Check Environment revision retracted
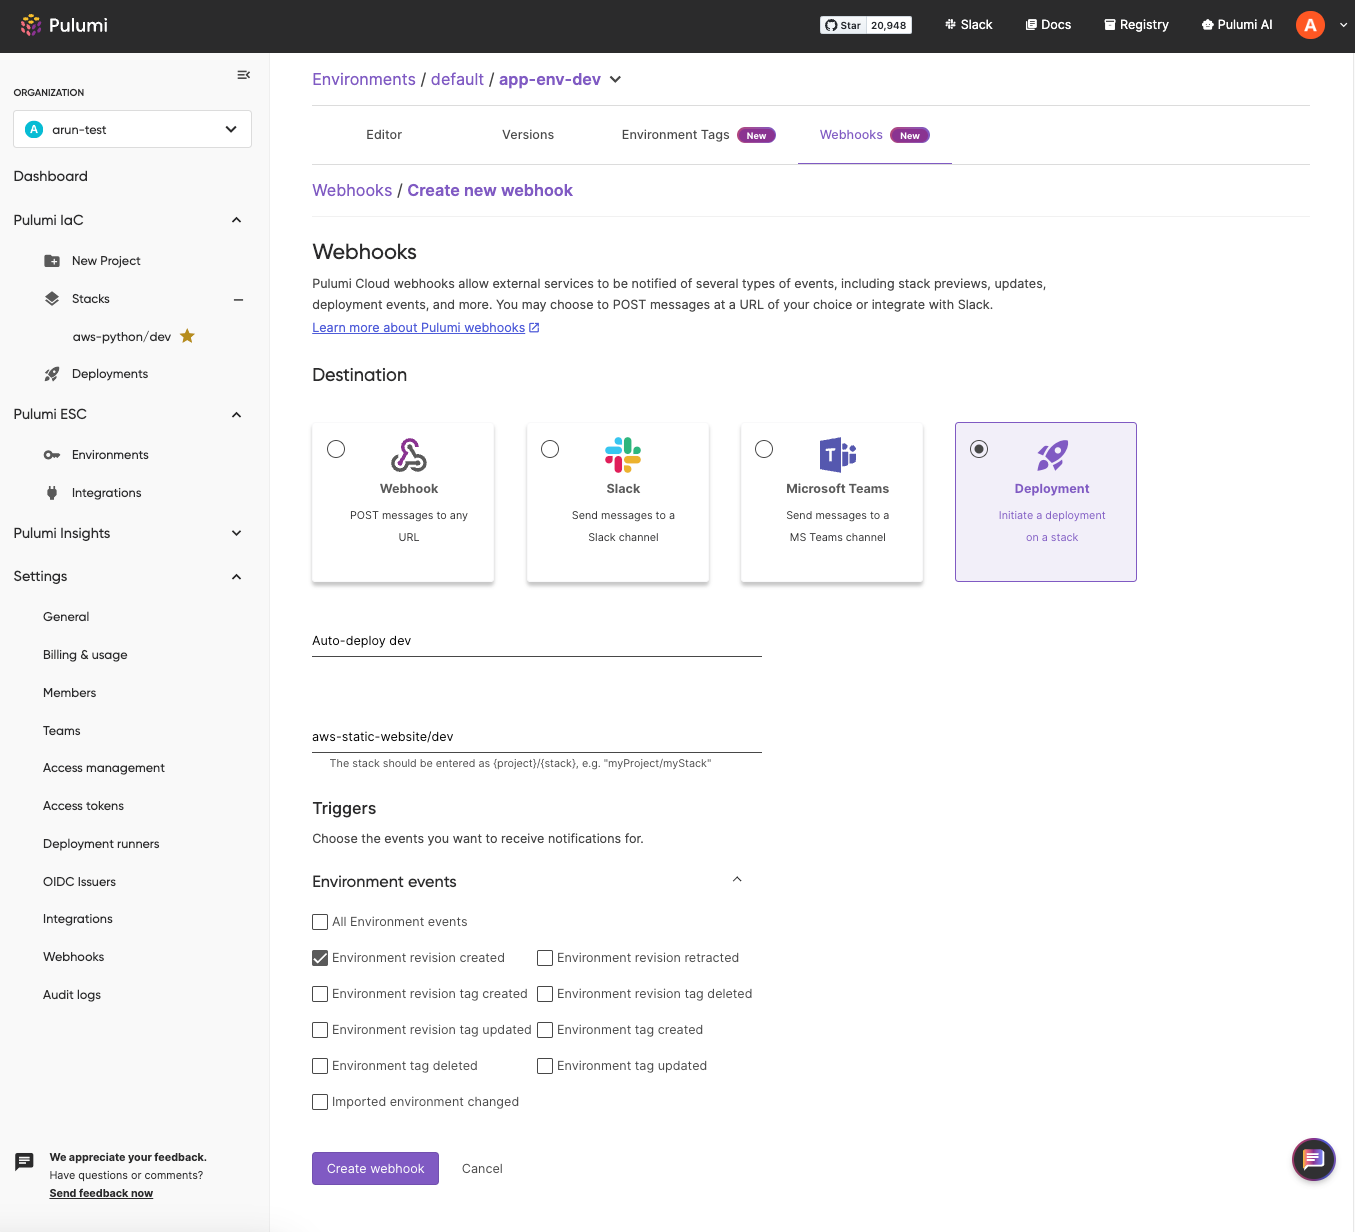The image size is (1355, 1232). pos(545,958)
